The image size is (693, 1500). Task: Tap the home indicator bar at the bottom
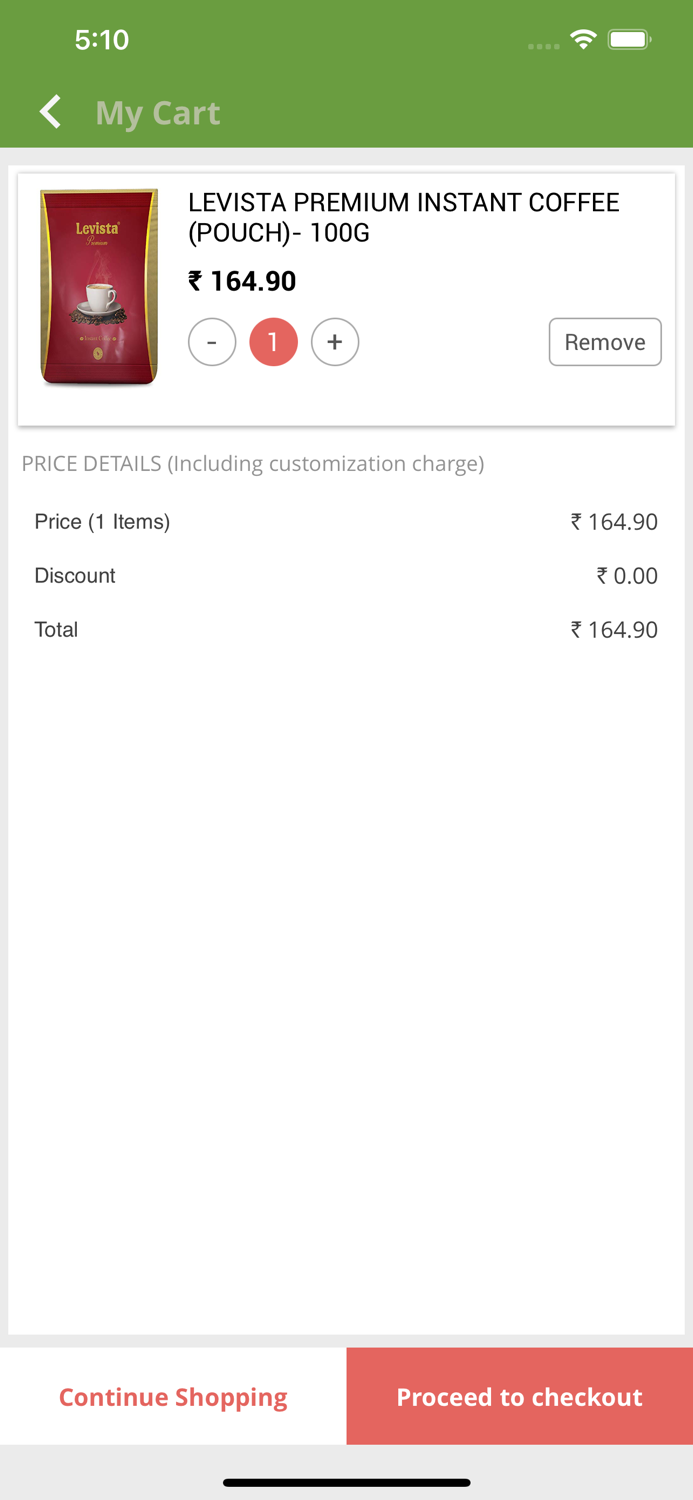click(x=346, y=1483)
